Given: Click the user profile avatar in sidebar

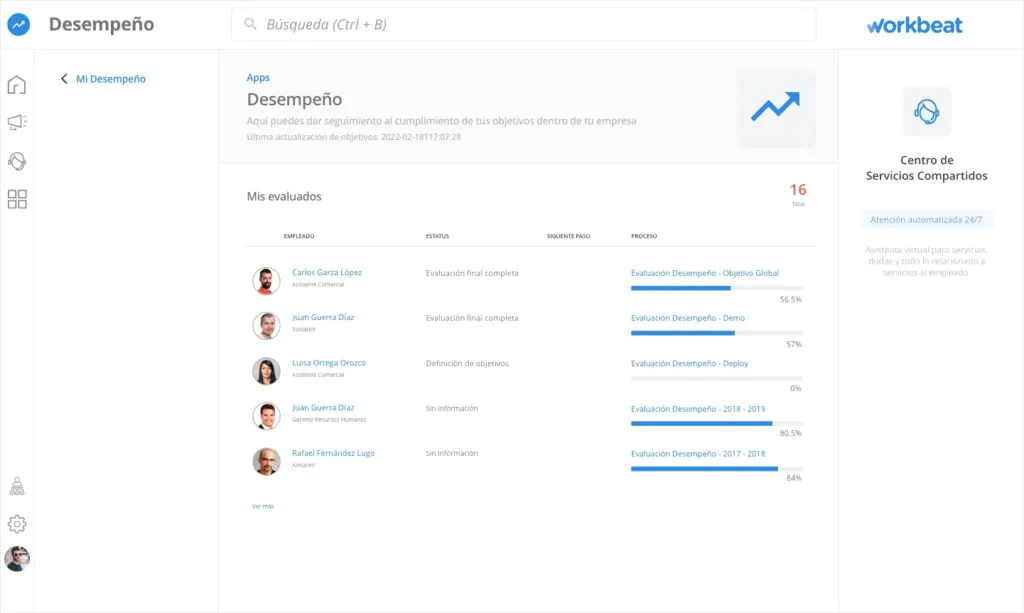Looking at the screenshot, I should pos(17,558).
